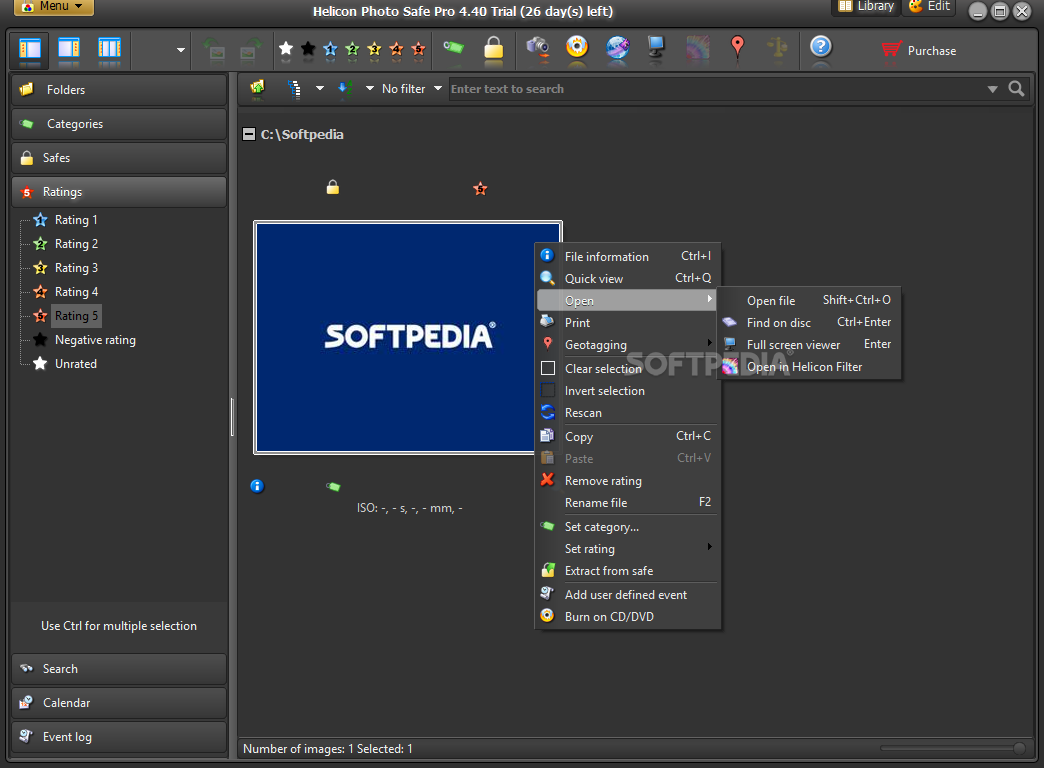This screenshot has width=1044, height=768.
Task: Open dropdown arrow next to tree sort icon
Action: click(x=320, y=89)
